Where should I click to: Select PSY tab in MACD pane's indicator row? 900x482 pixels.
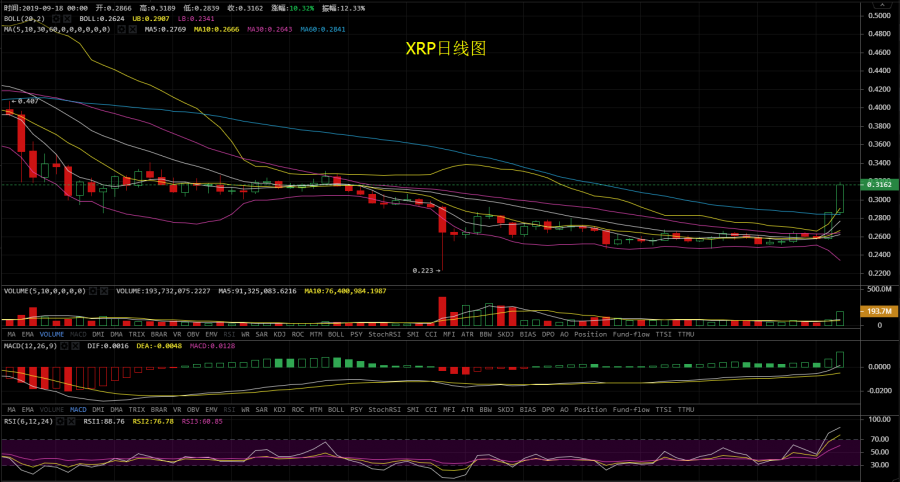356,410
